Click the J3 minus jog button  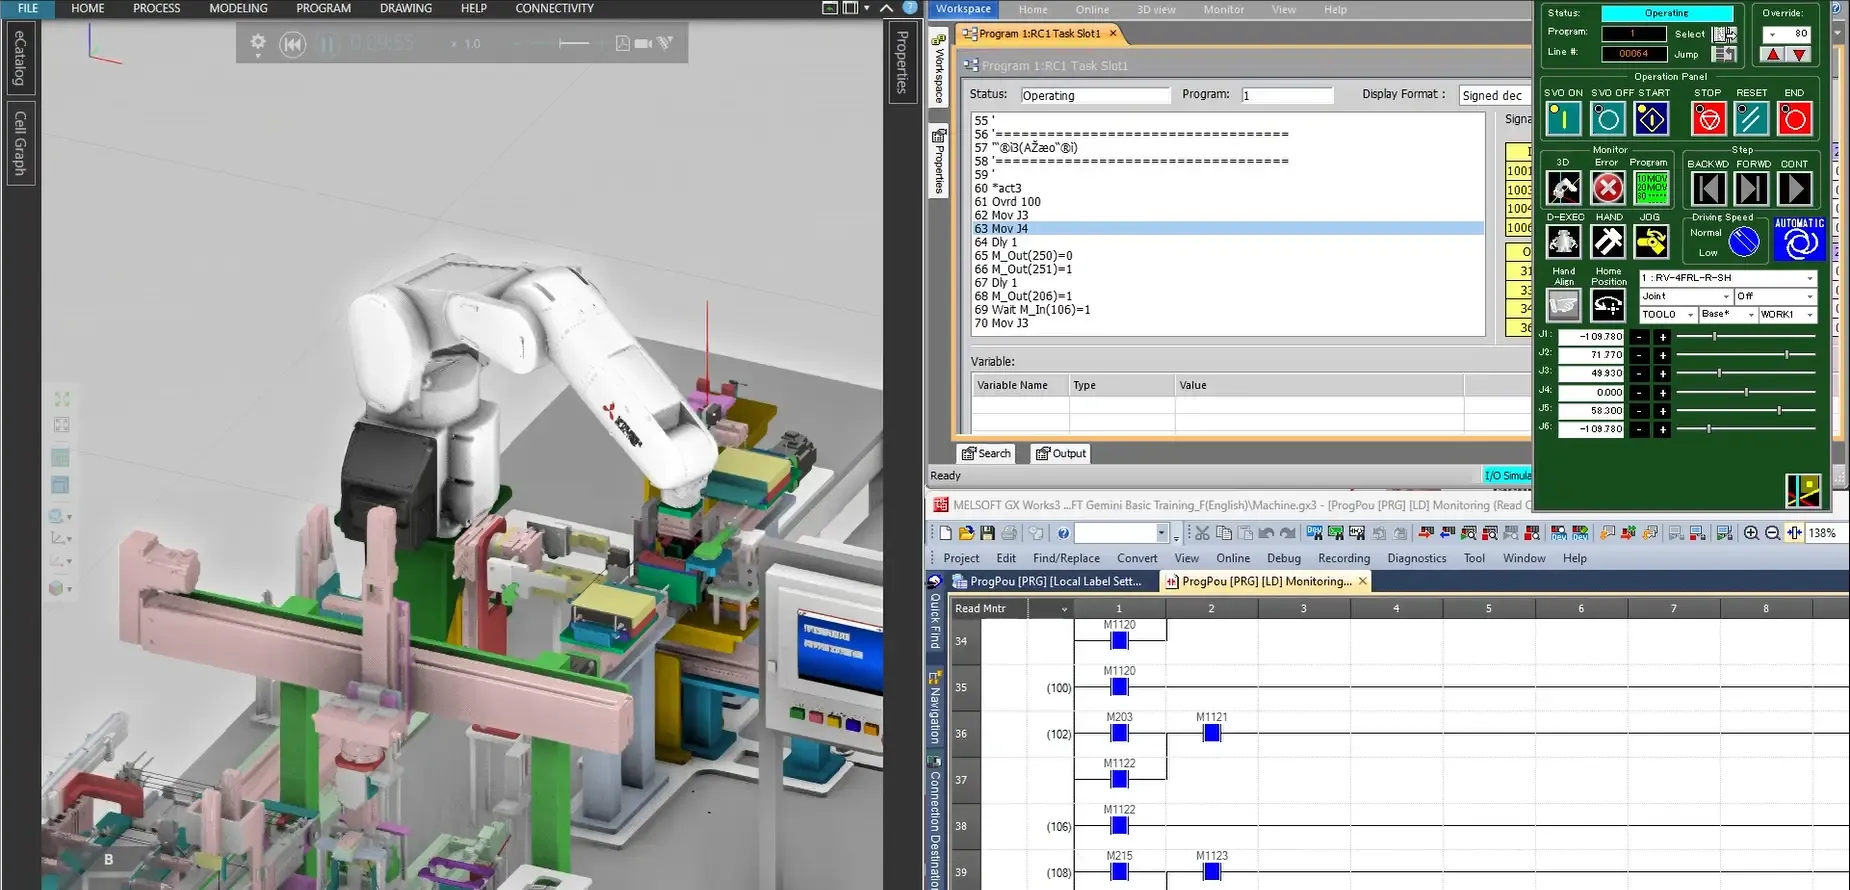pyautogui.click(x=1639, y=374)
